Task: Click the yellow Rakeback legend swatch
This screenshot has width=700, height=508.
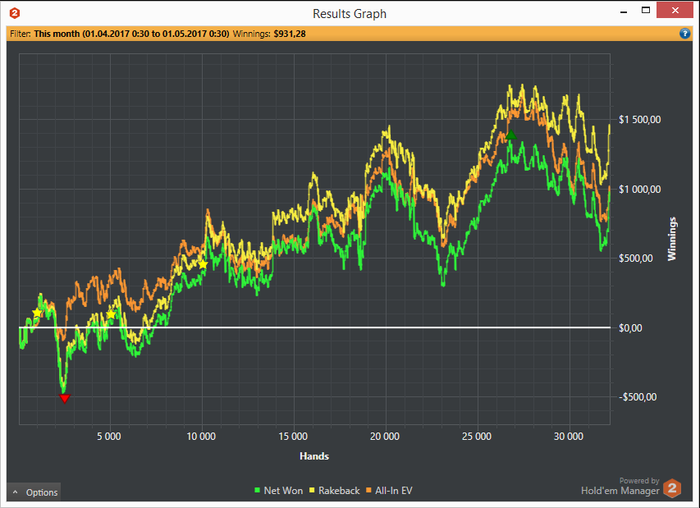Action: pos(312,491)
